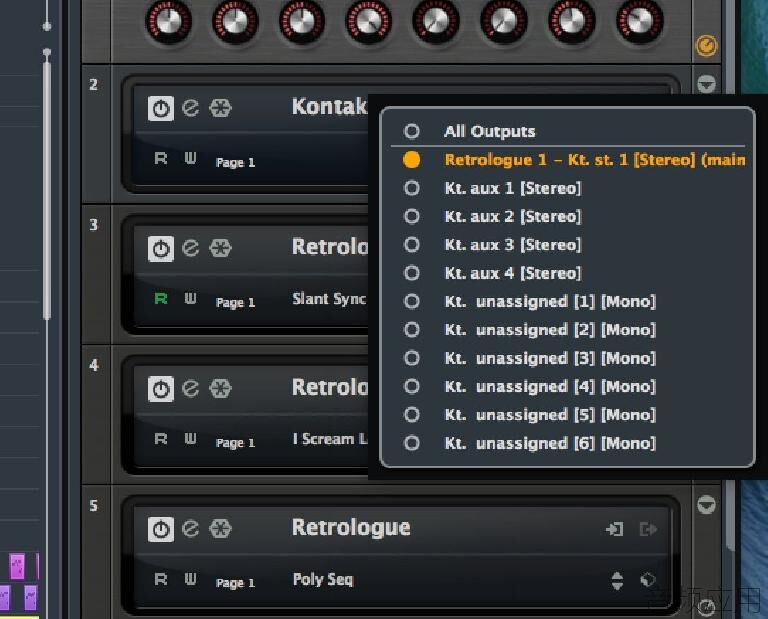Open the Slant Sync preset name on slot 3
768x619 pixels.
[x=329, y=299]
